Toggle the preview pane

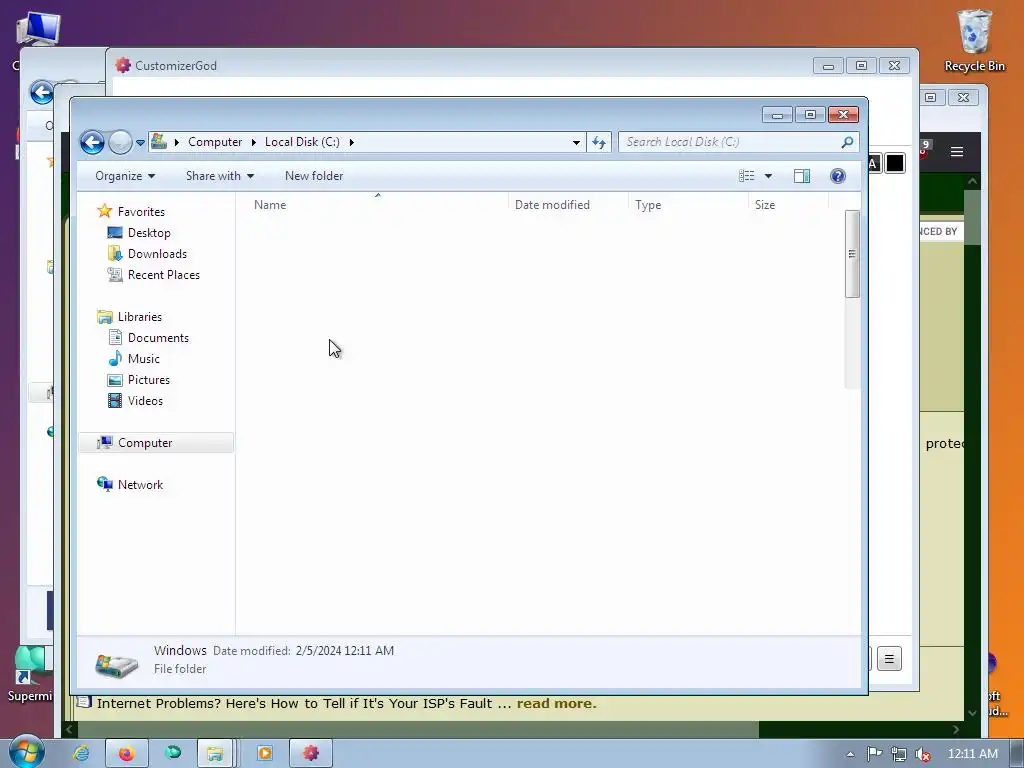click(802, 176)
